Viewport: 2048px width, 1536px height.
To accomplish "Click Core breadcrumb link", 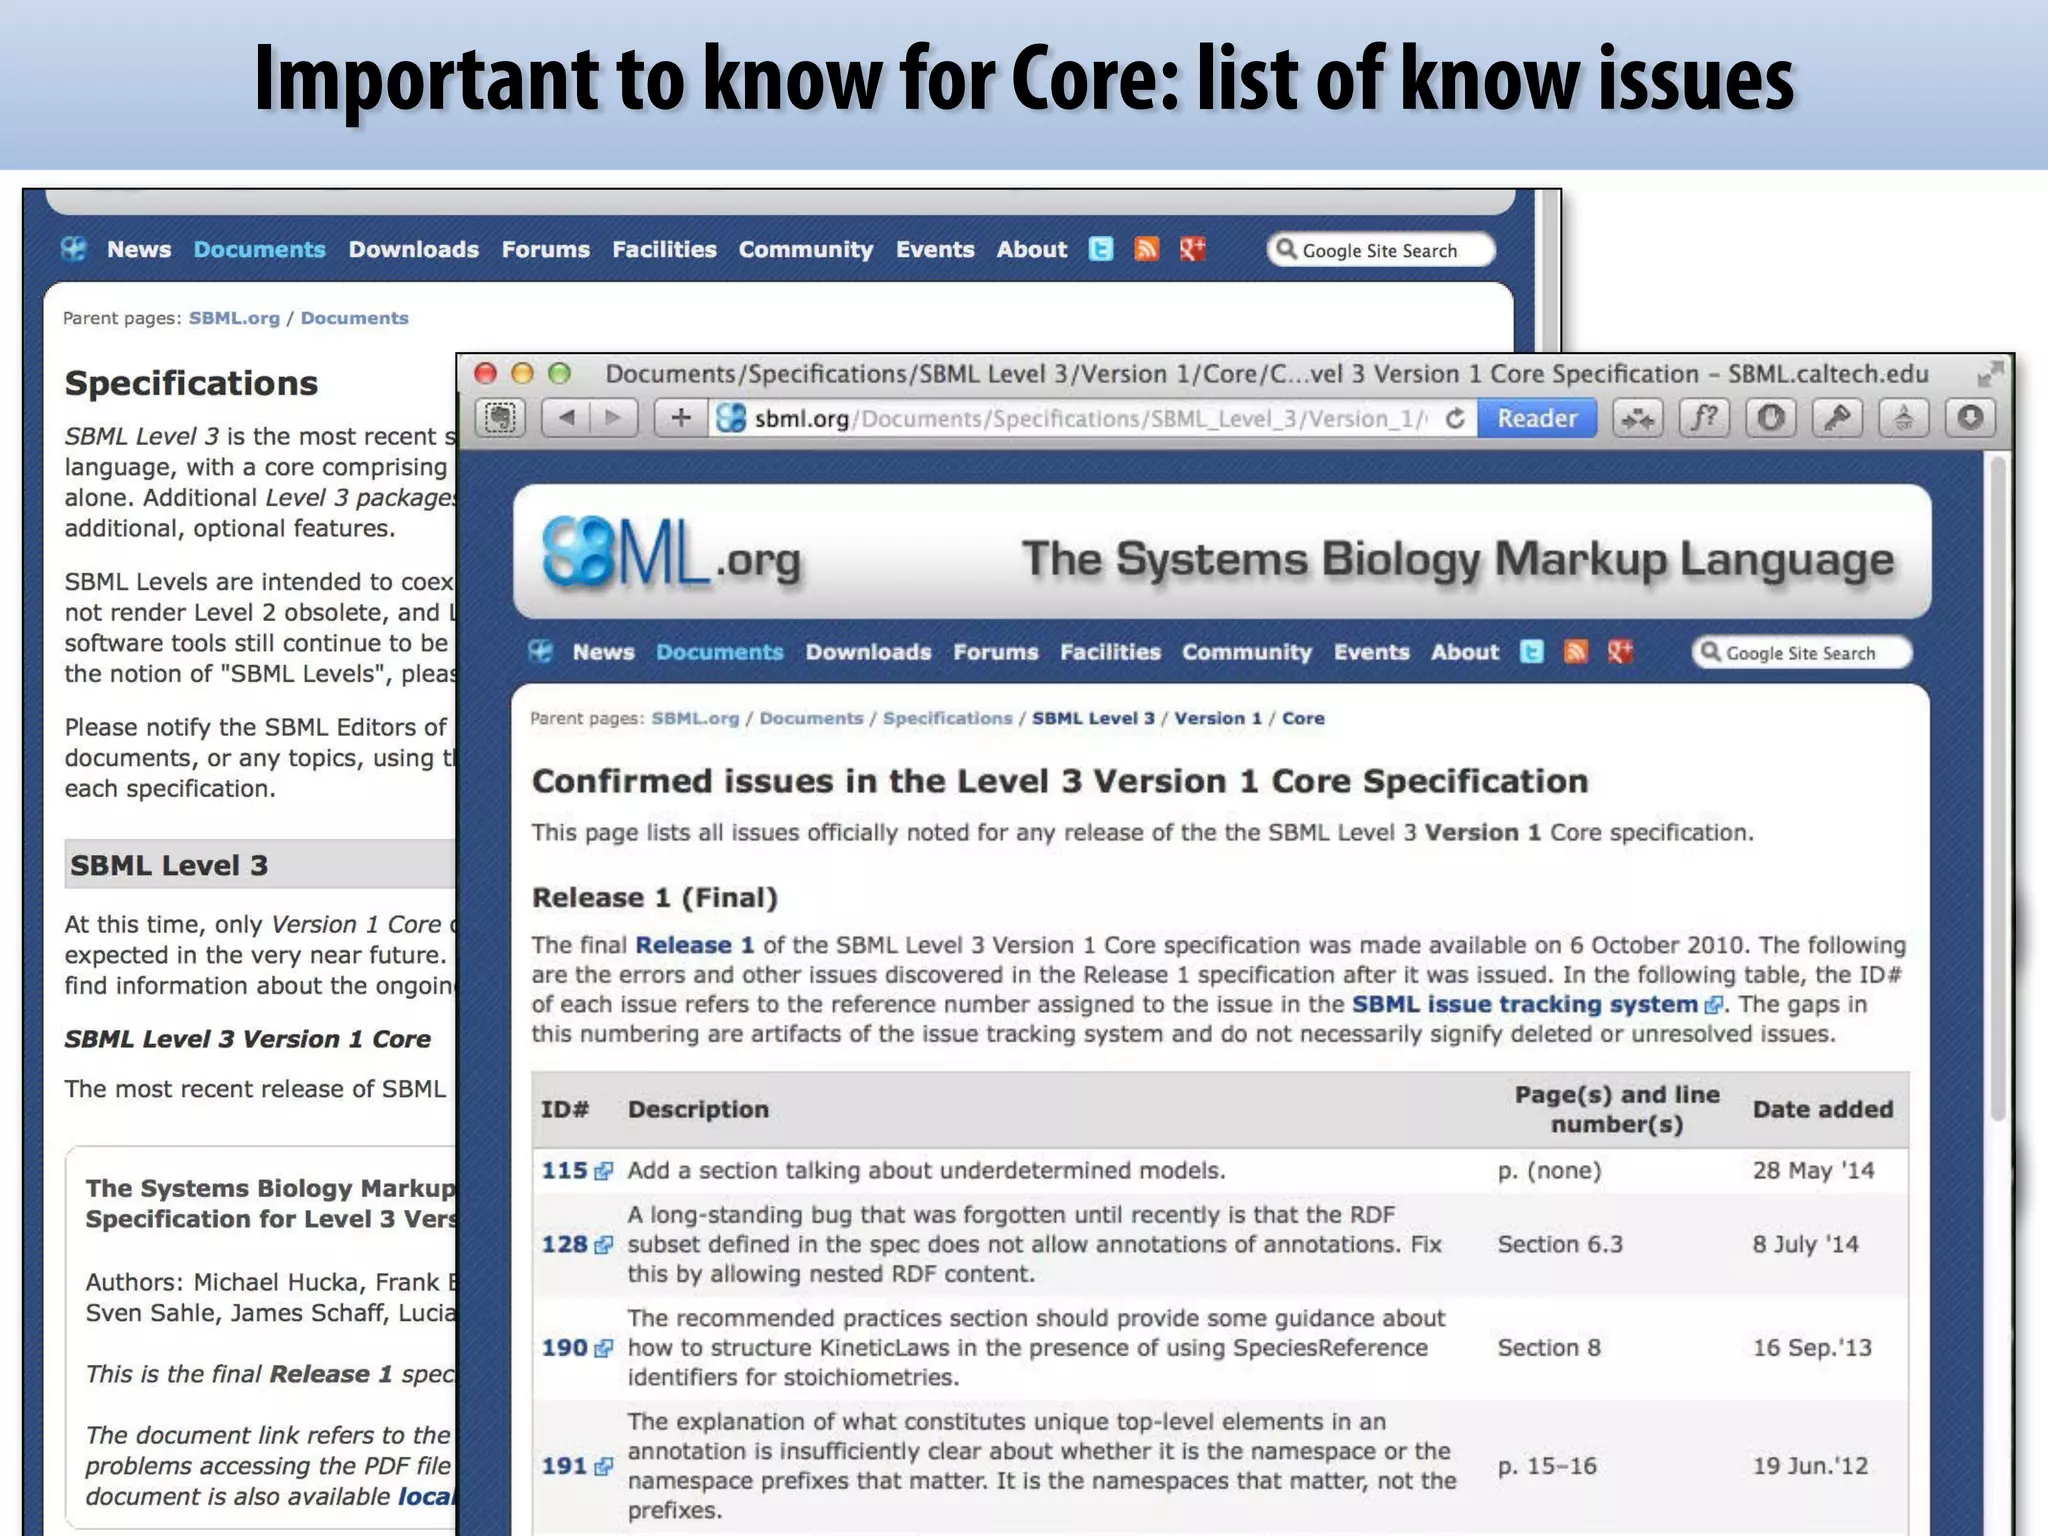I will (x=1303, y=718).
